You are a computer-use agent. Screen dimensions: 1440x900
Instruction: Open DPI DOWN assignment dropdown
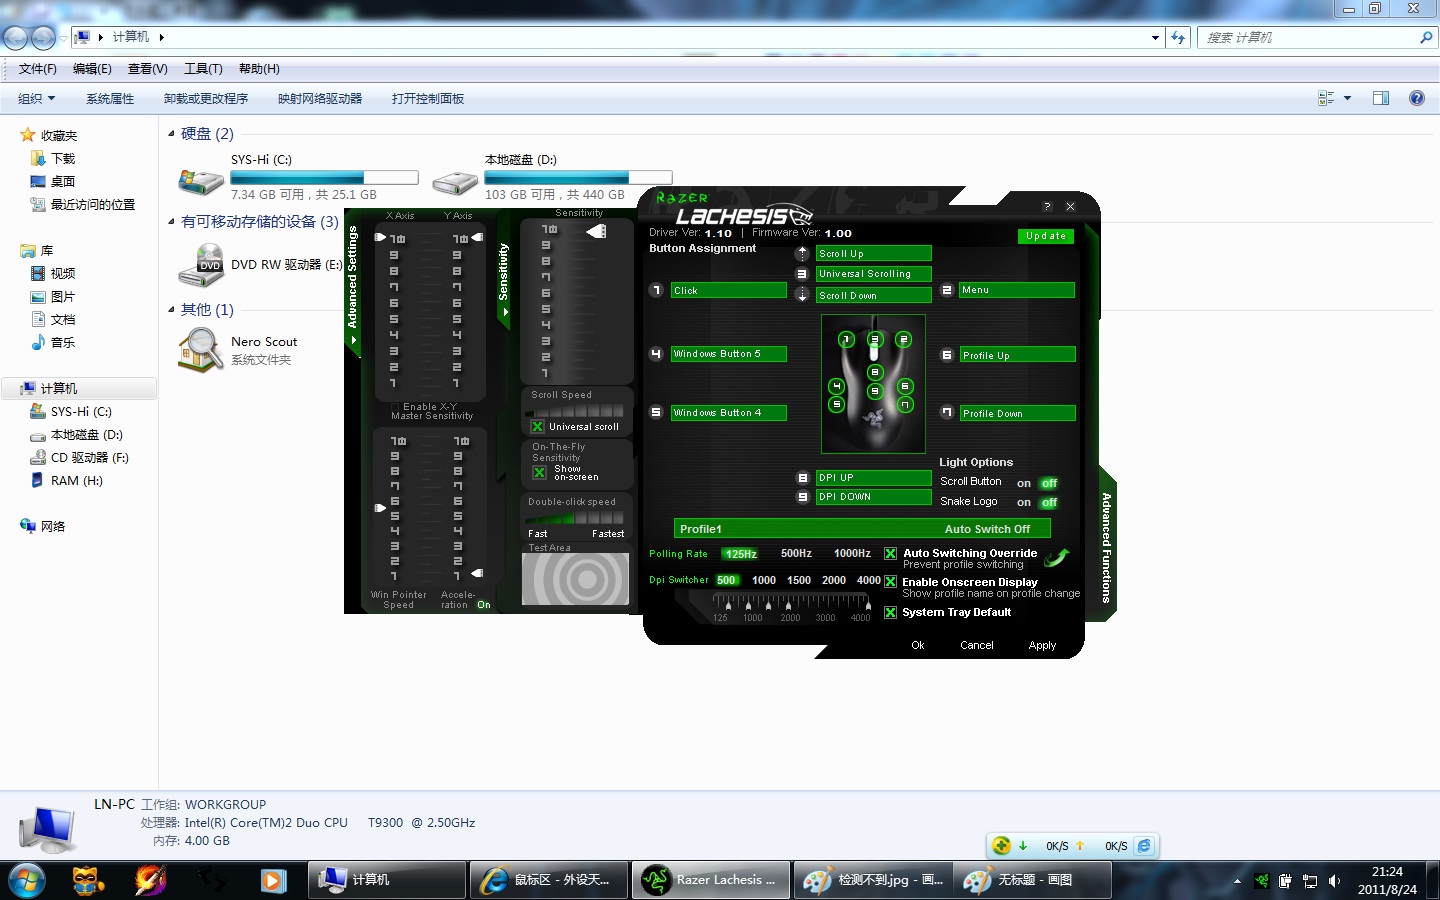[x=873, y=497]
